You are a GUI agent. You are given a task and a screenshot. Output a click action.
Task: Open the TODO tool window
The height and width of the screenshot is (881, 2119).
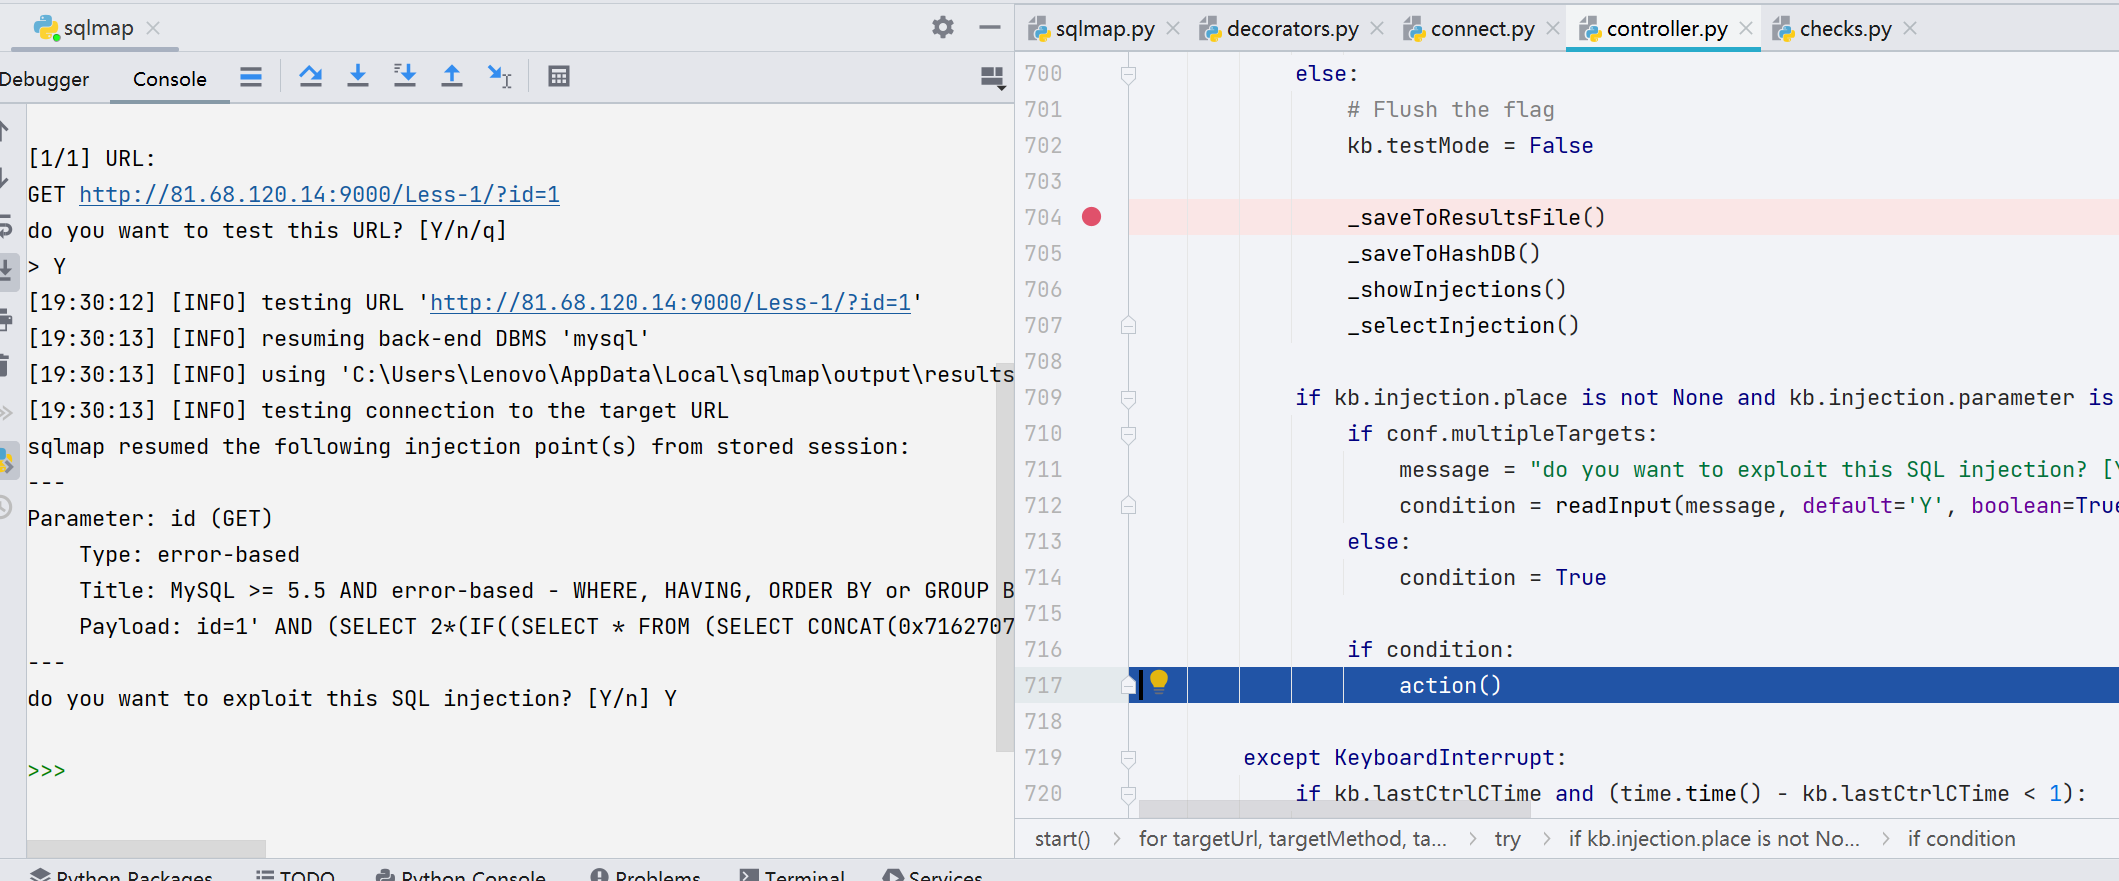pos(295,875)
